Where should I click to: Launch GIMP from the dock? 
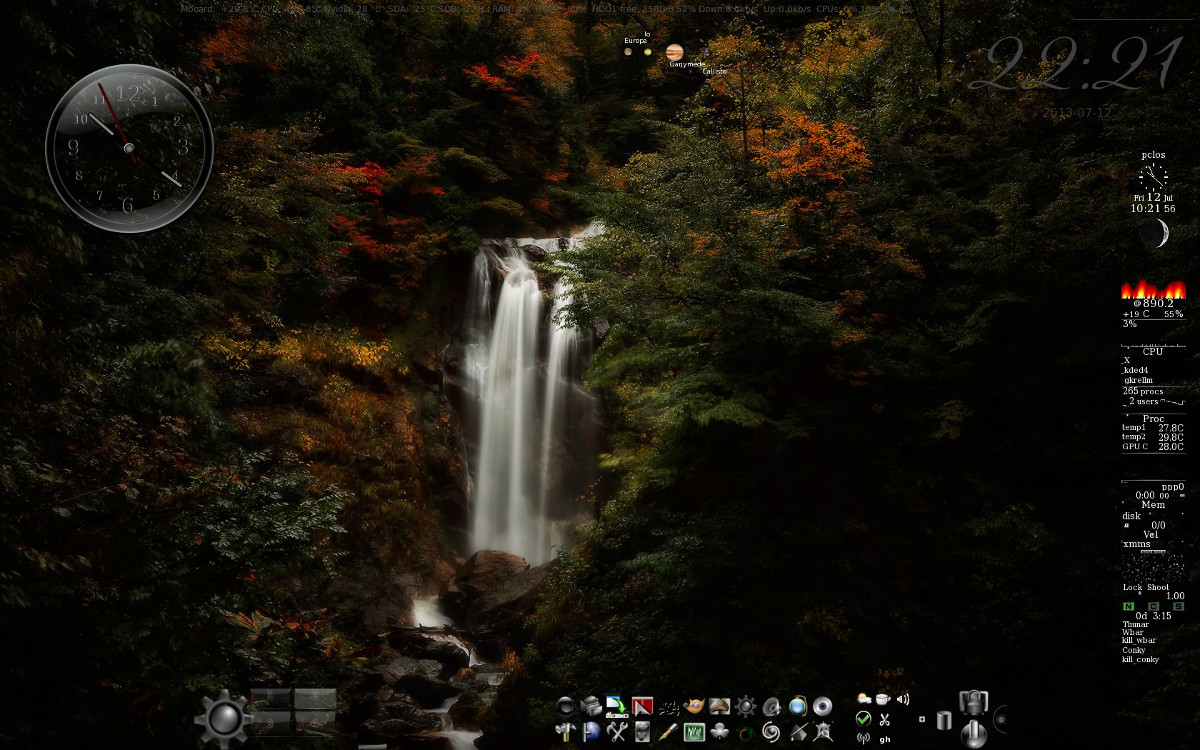pyautogui.click(x=694, y=706)
